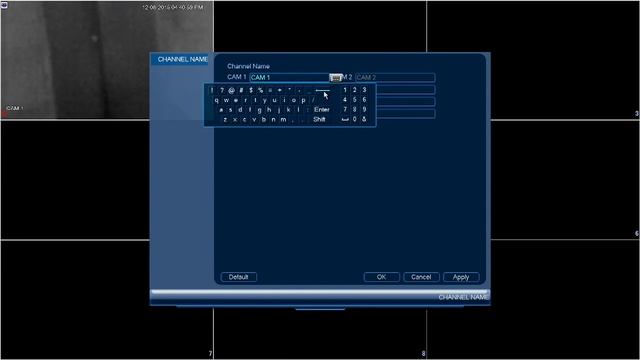Image resolution: width=640 pixels, height=360 pixels.
Task: Tap number 3 on the keypad
Action: click(364, 90)
